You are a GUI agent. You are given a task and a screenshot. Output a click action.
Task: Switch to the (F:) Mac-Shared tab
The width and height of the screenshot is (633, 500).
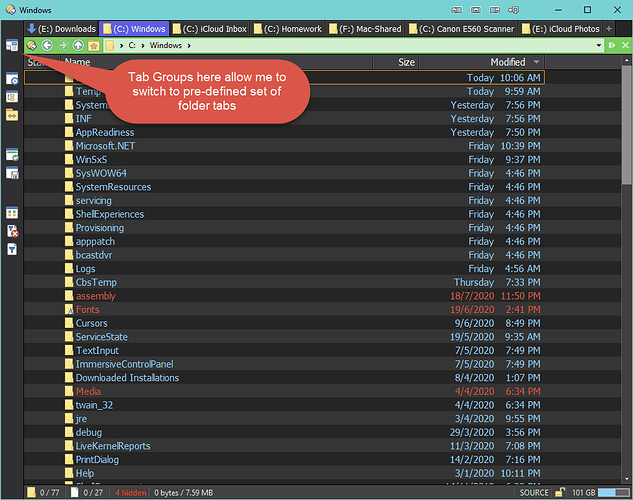[x=365, y=29]
